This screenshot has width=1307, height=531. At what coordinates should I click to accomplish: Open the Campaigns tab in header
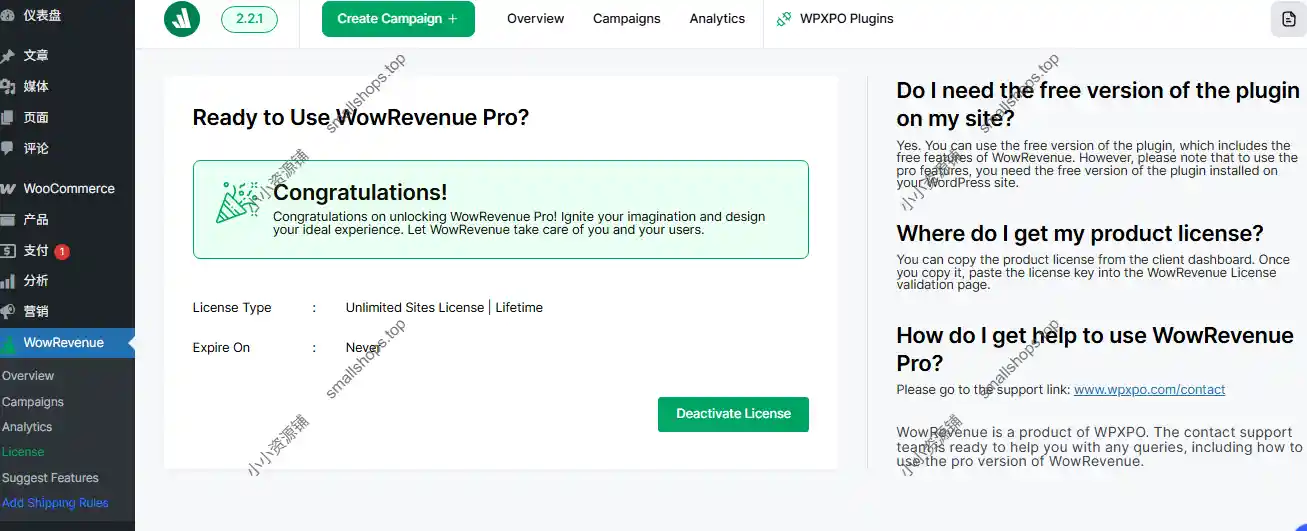[x=626, y=19]
